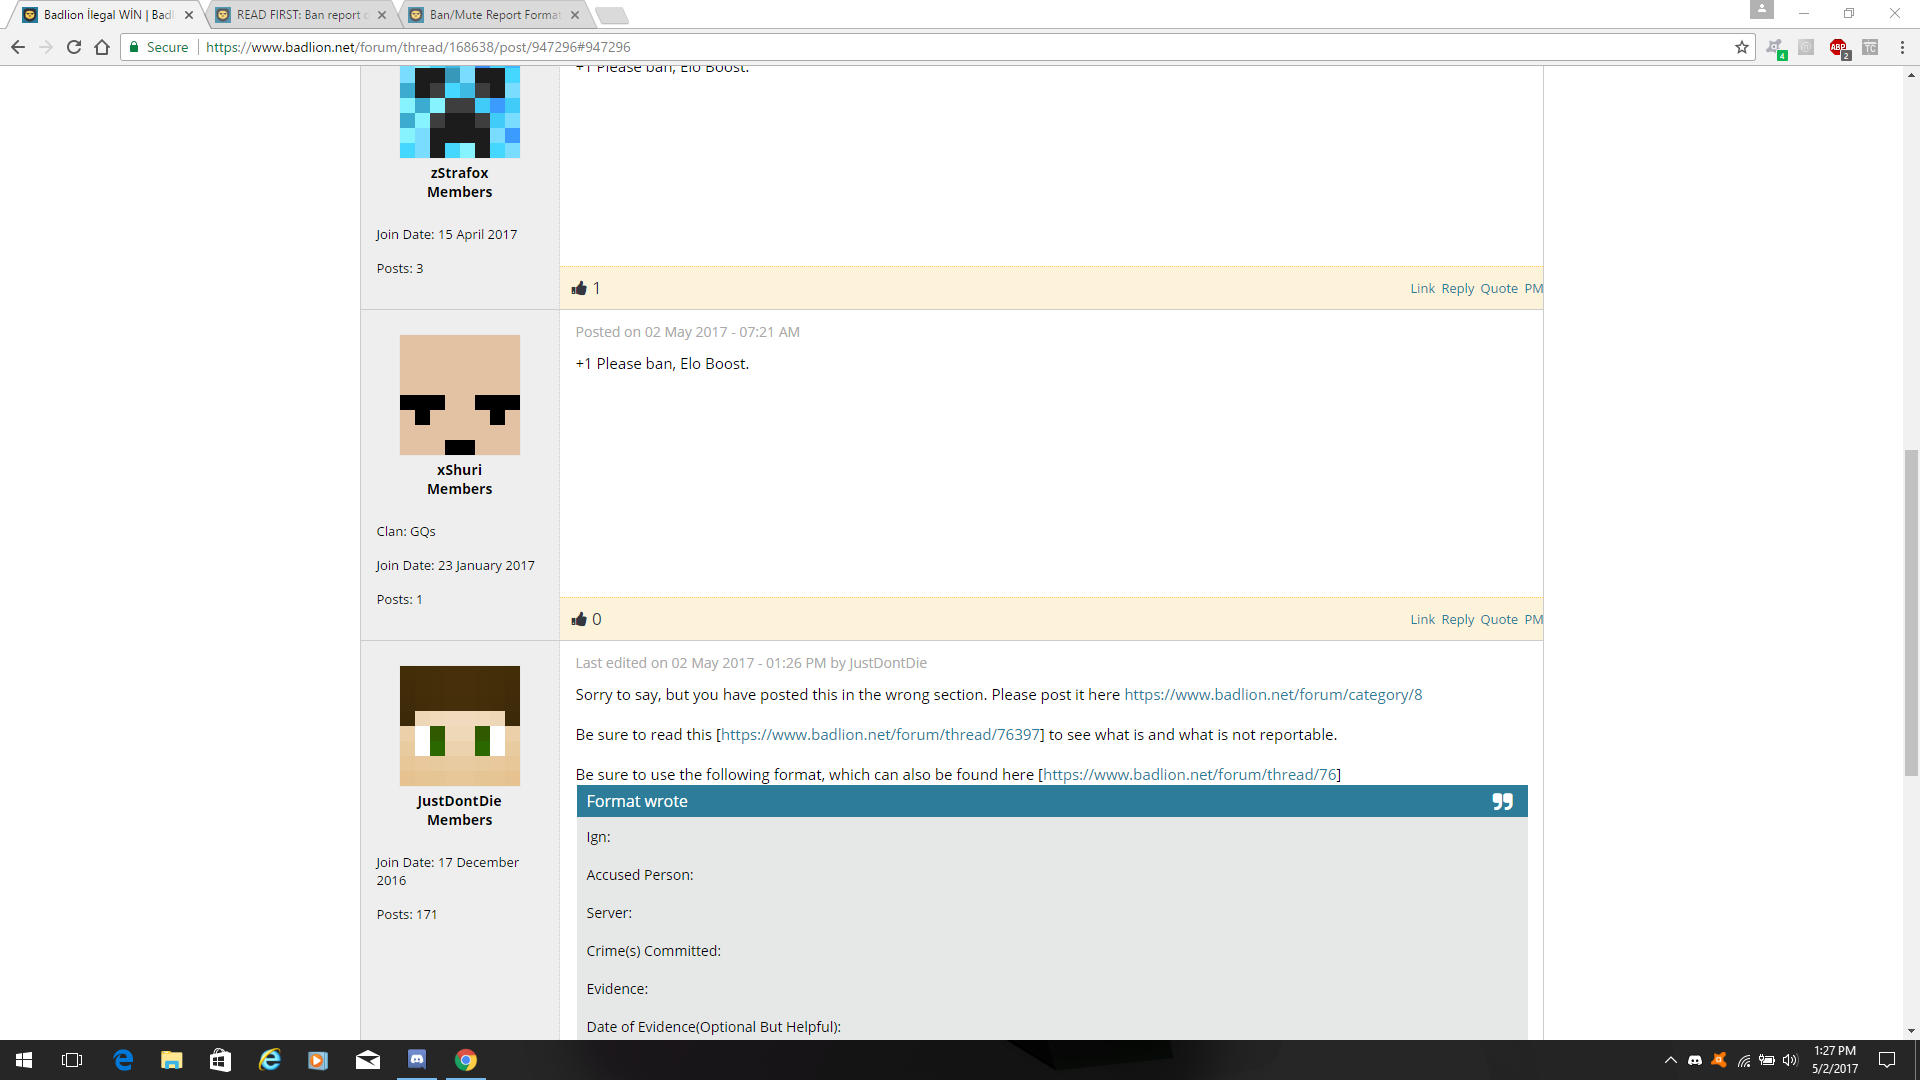Like xShuri's post with thumbs-up icon
1920x1080 pixels.
(579, 619)
